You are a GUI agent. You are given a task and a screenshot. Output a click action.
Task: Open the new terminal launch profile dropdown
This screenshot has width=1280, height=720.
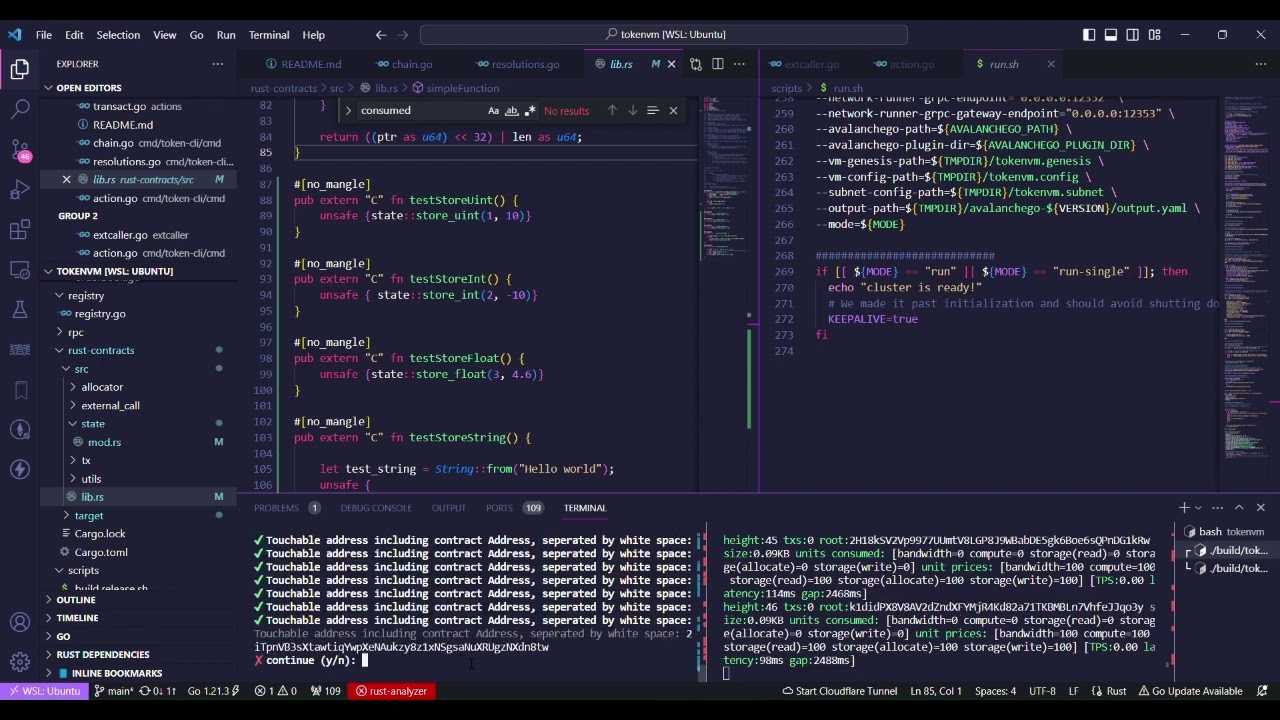[x=1198, y=508]
